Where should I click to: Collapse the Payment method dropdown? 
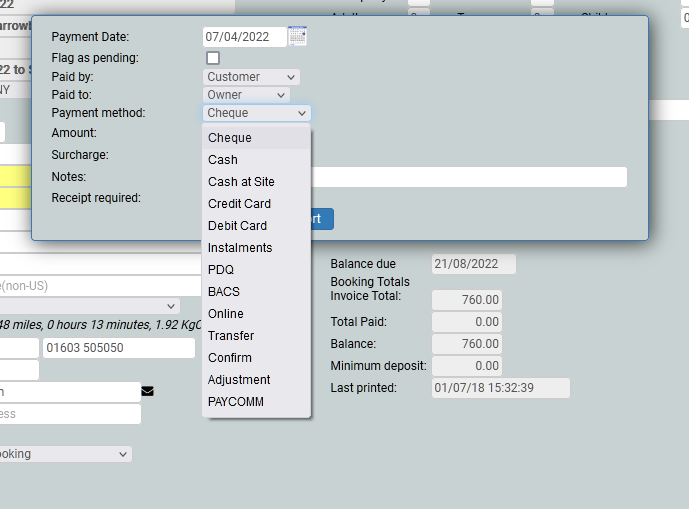256,113
